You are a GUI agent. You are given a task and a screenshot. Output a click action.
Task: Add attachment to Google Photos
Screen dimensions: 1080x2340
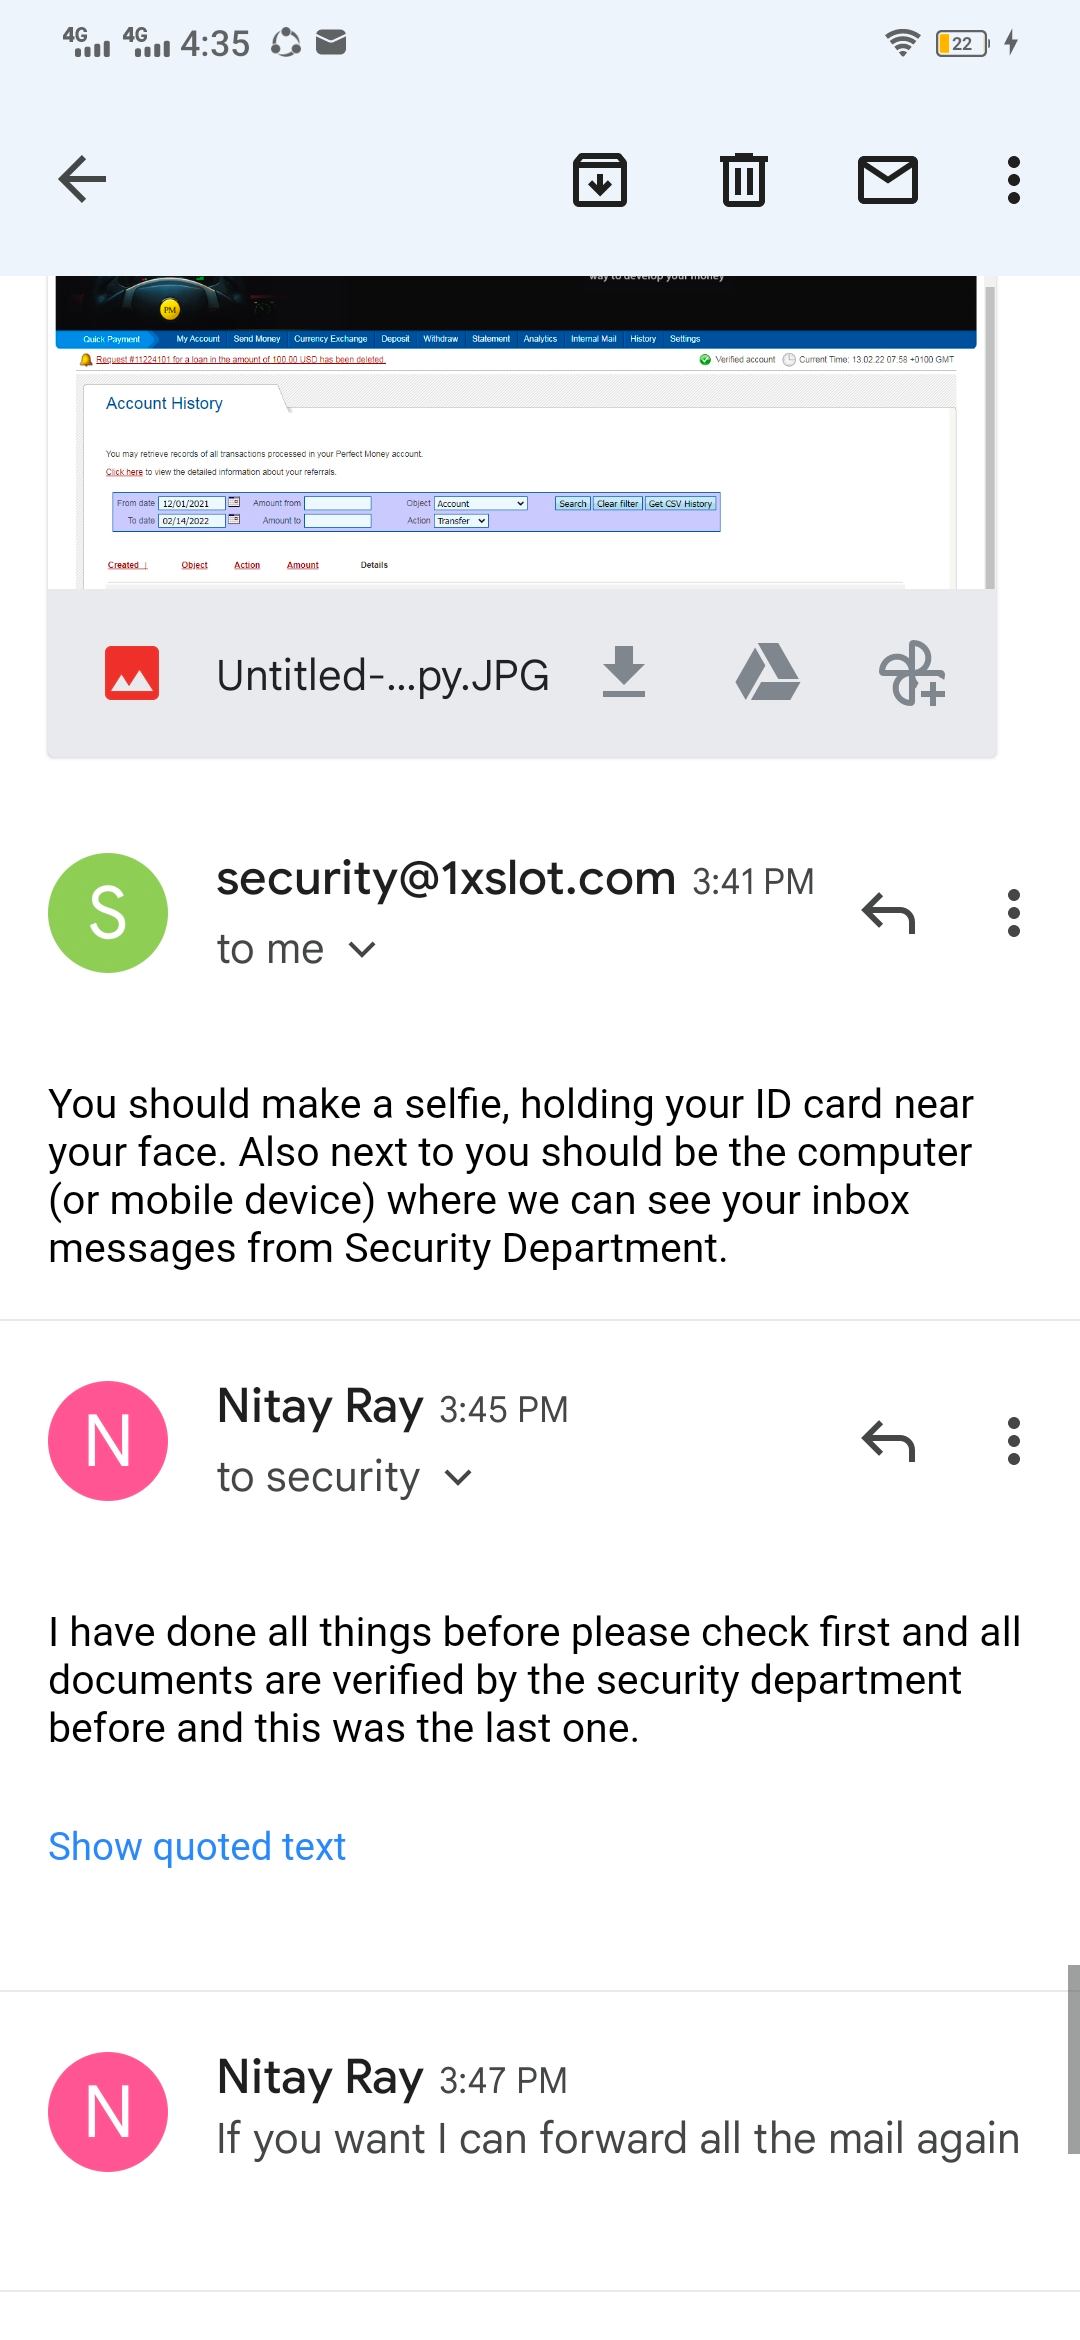tap(911, 674)
